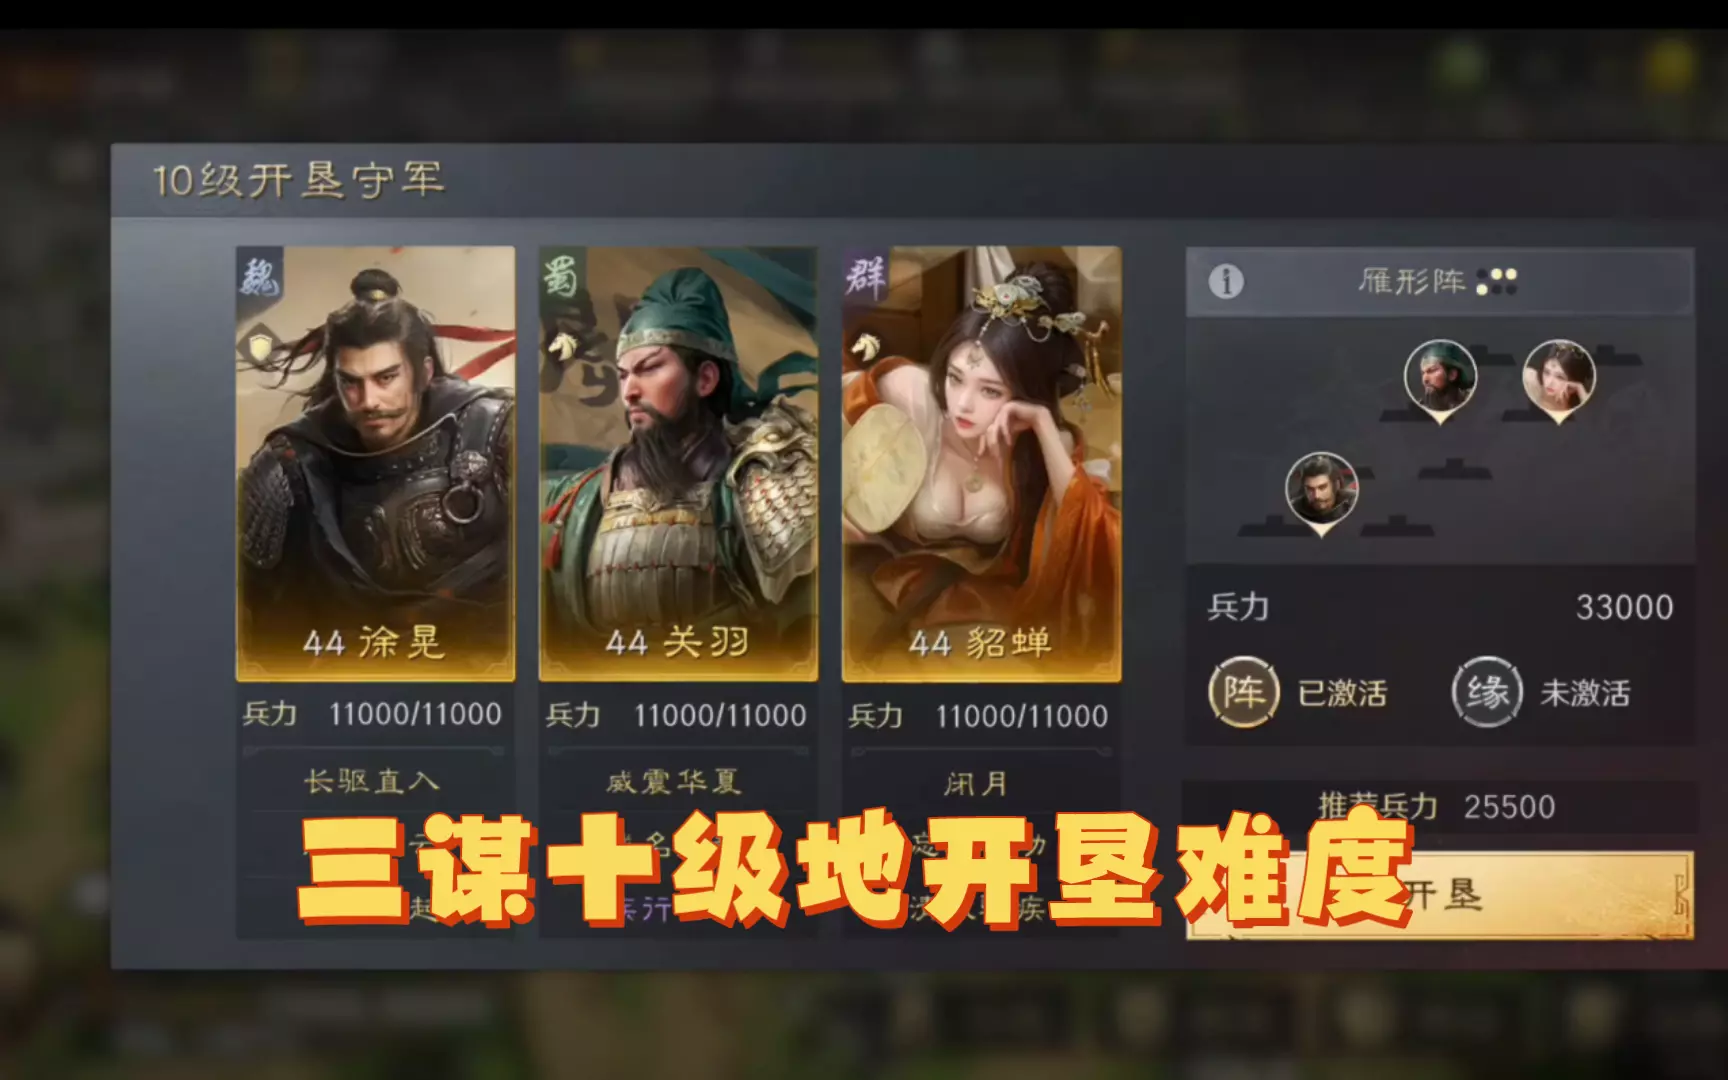This screenshot has width=1728, height=1080.
Task: Open the 长驱直入 skill entry
Action: 372,781
